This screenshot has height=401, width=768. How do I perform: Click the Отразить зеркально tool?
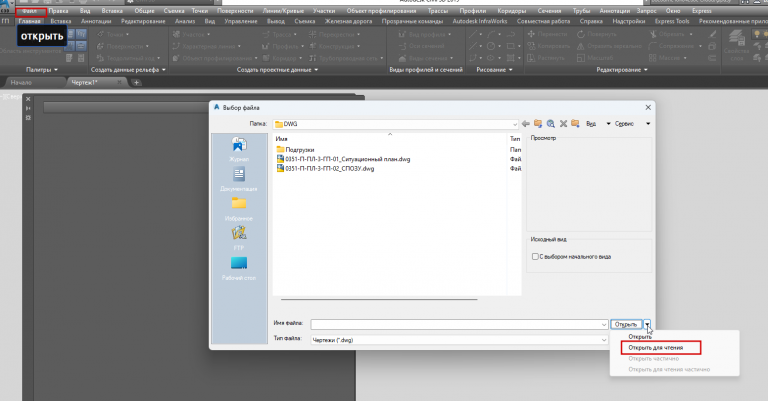pyautogui.click(x=609, y=46)
